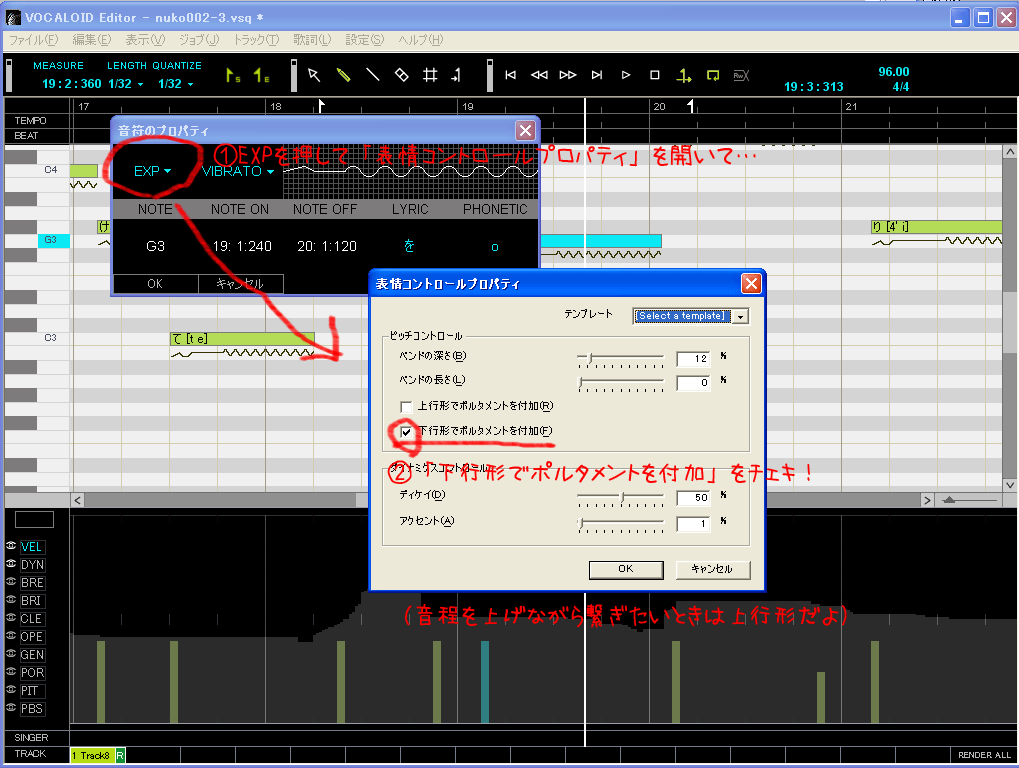Open the EXP dropdown in note properties
The width and height of the screenshot is (1019, 768).
point(152,171)
